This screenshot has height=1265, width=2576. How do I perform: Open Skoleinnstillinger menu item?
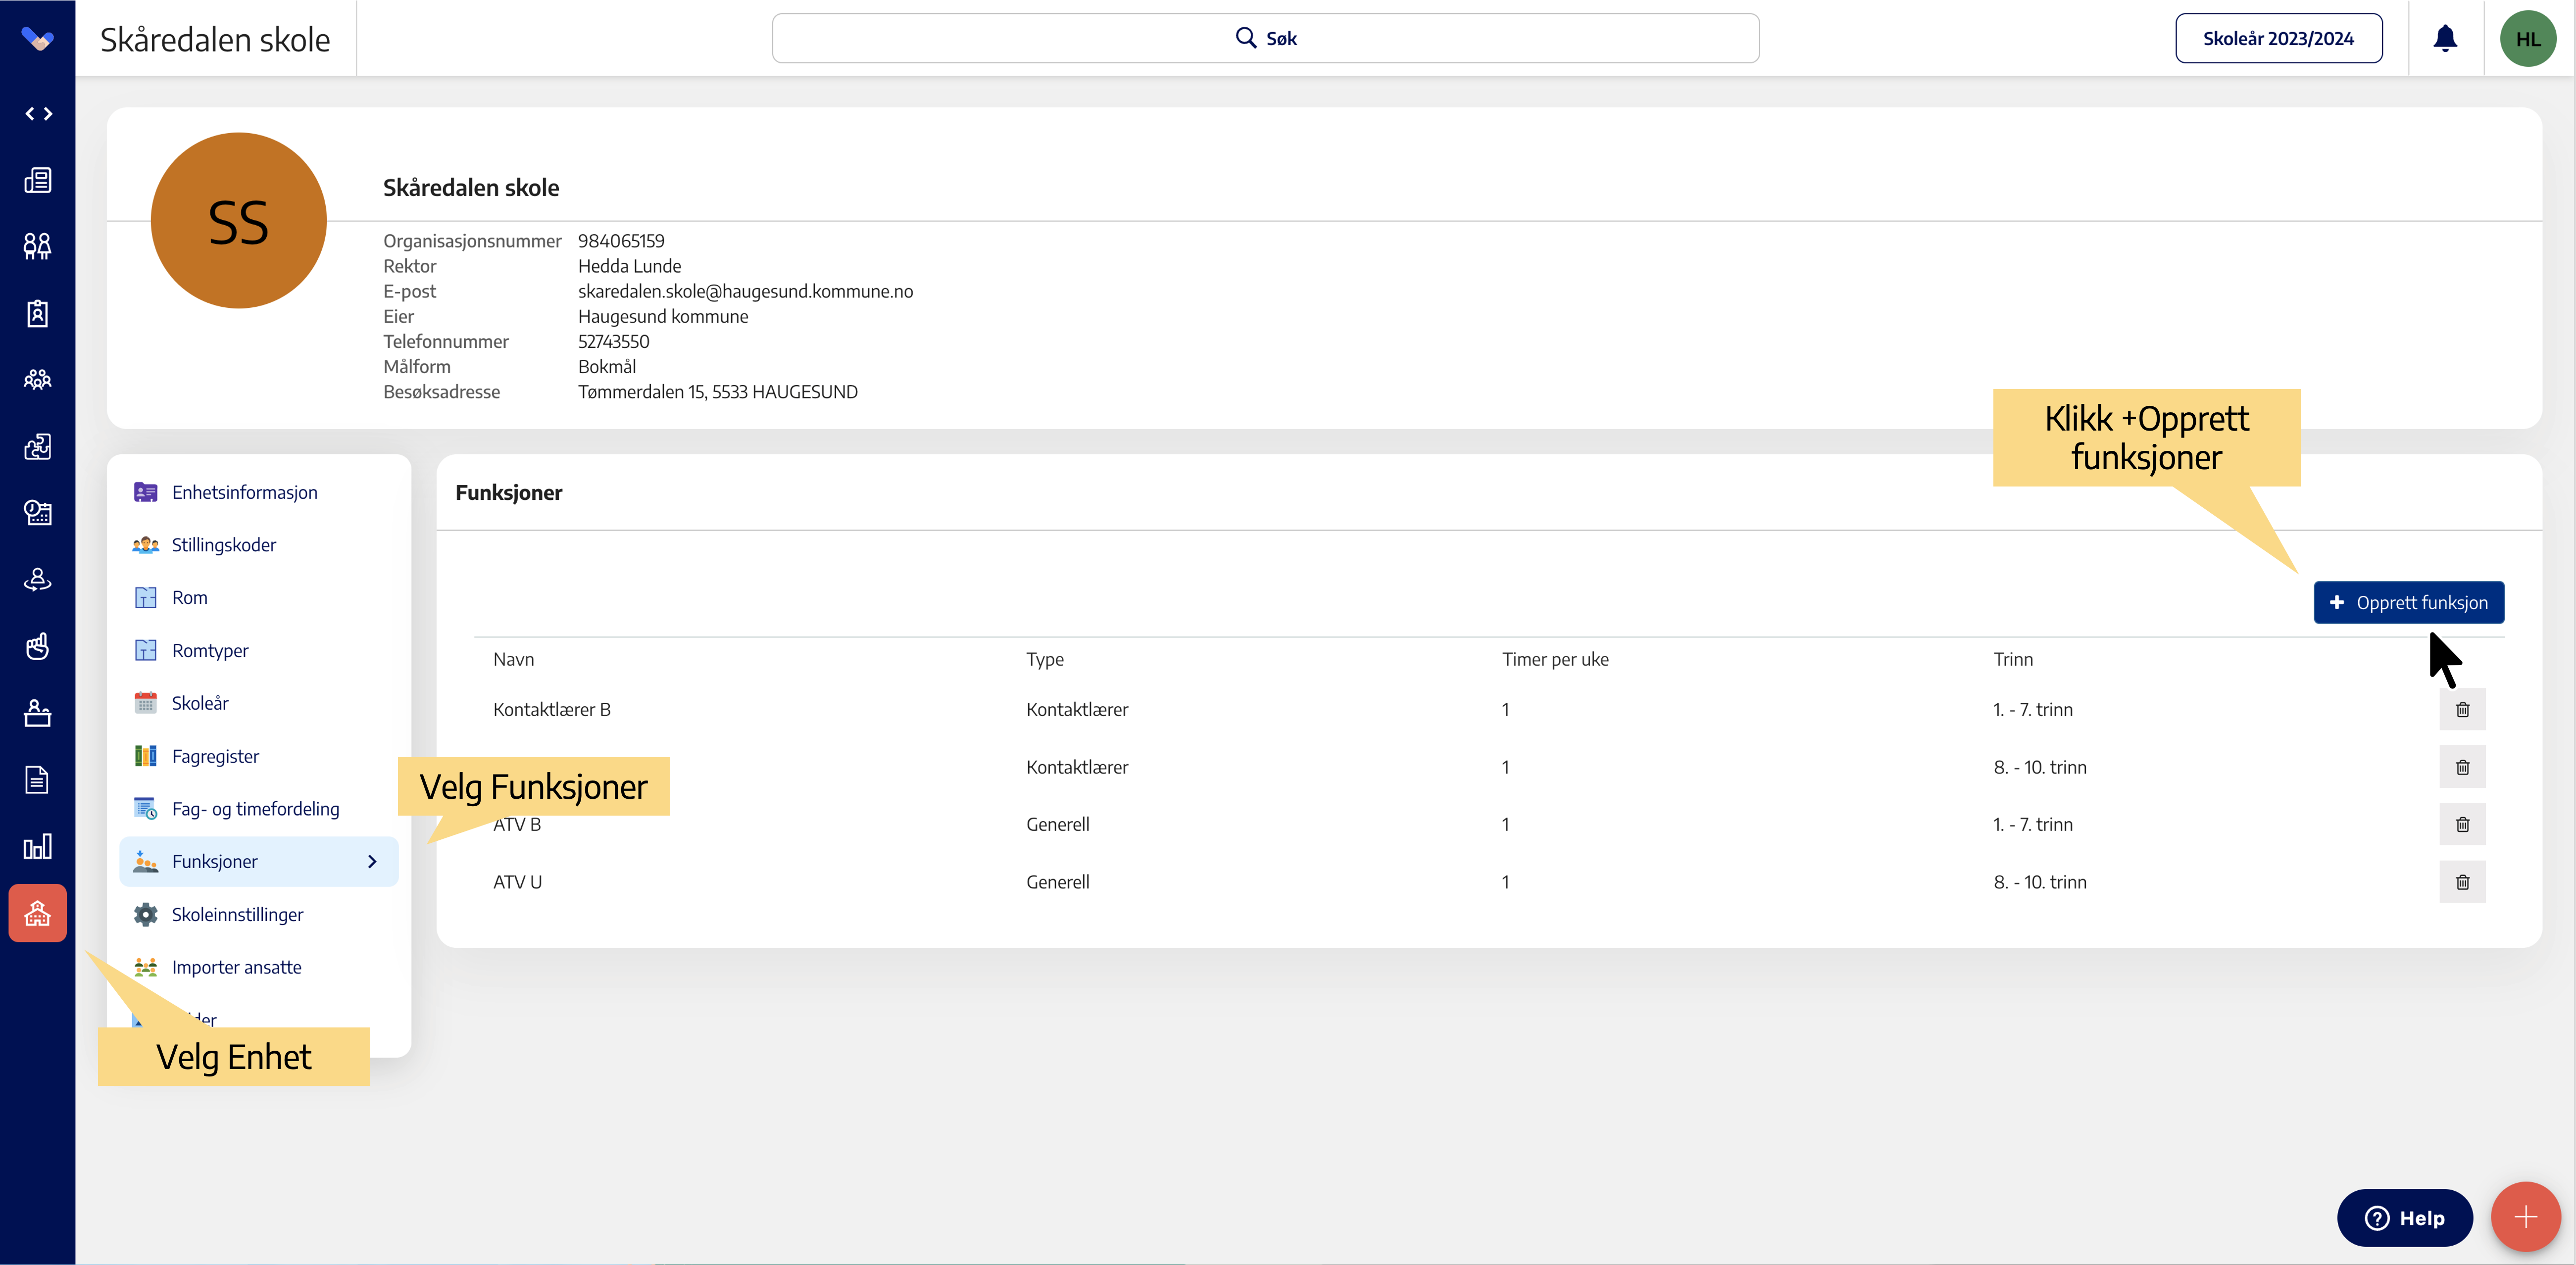[x=258, y=915]
